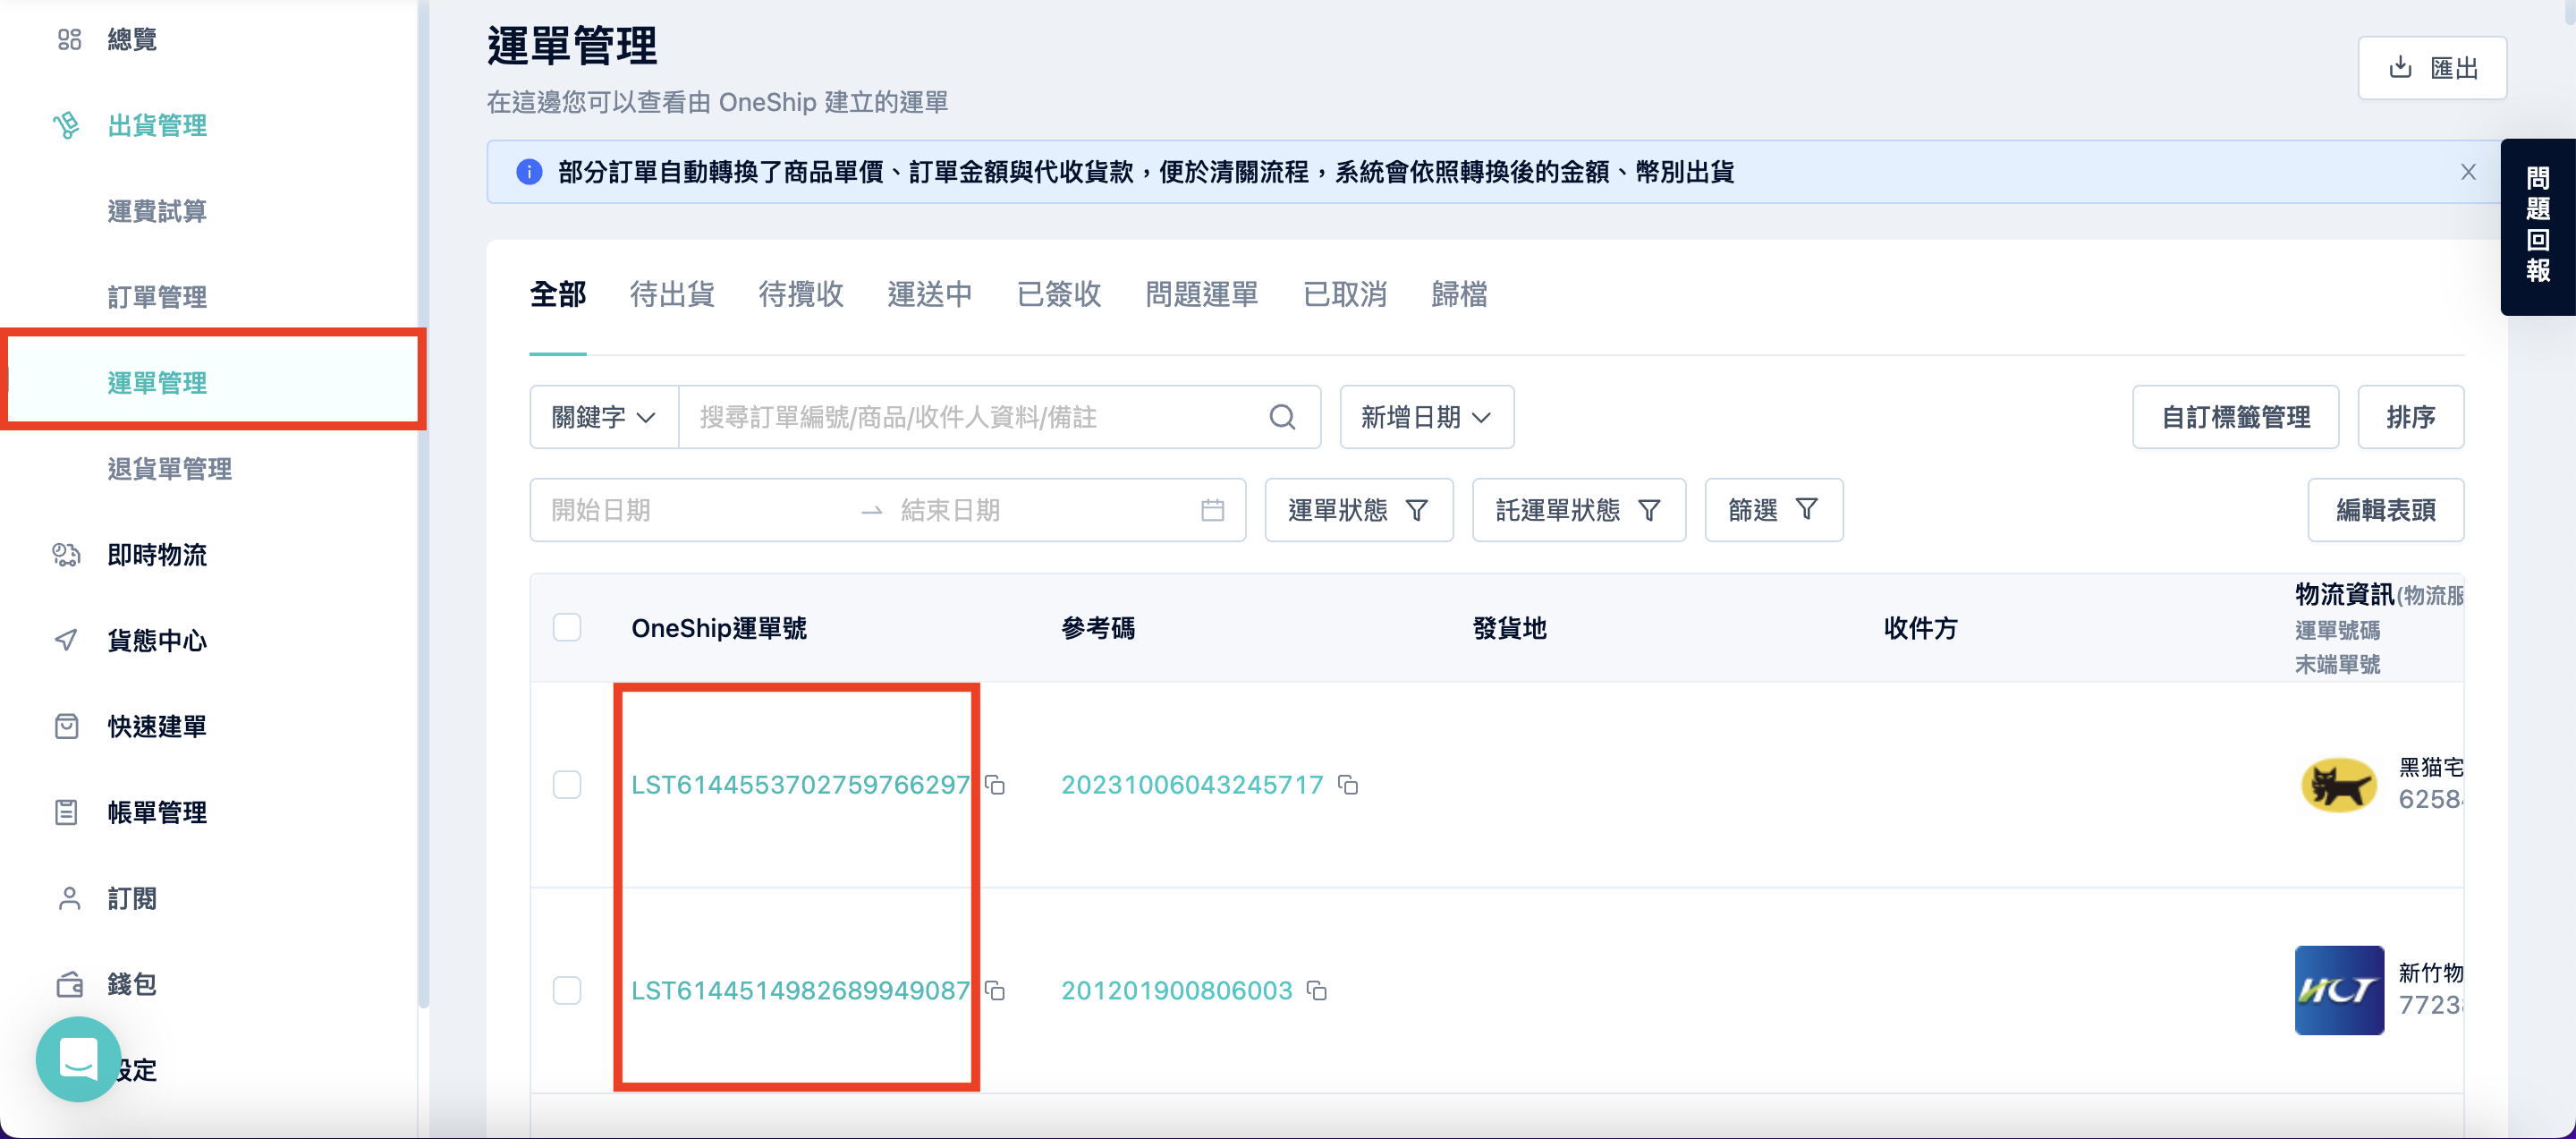Image resolution: width=2576 pixels, height=1139 pixels.
Task: Switch to the 待出貨 tab
Action: click(x=672, y=294)
